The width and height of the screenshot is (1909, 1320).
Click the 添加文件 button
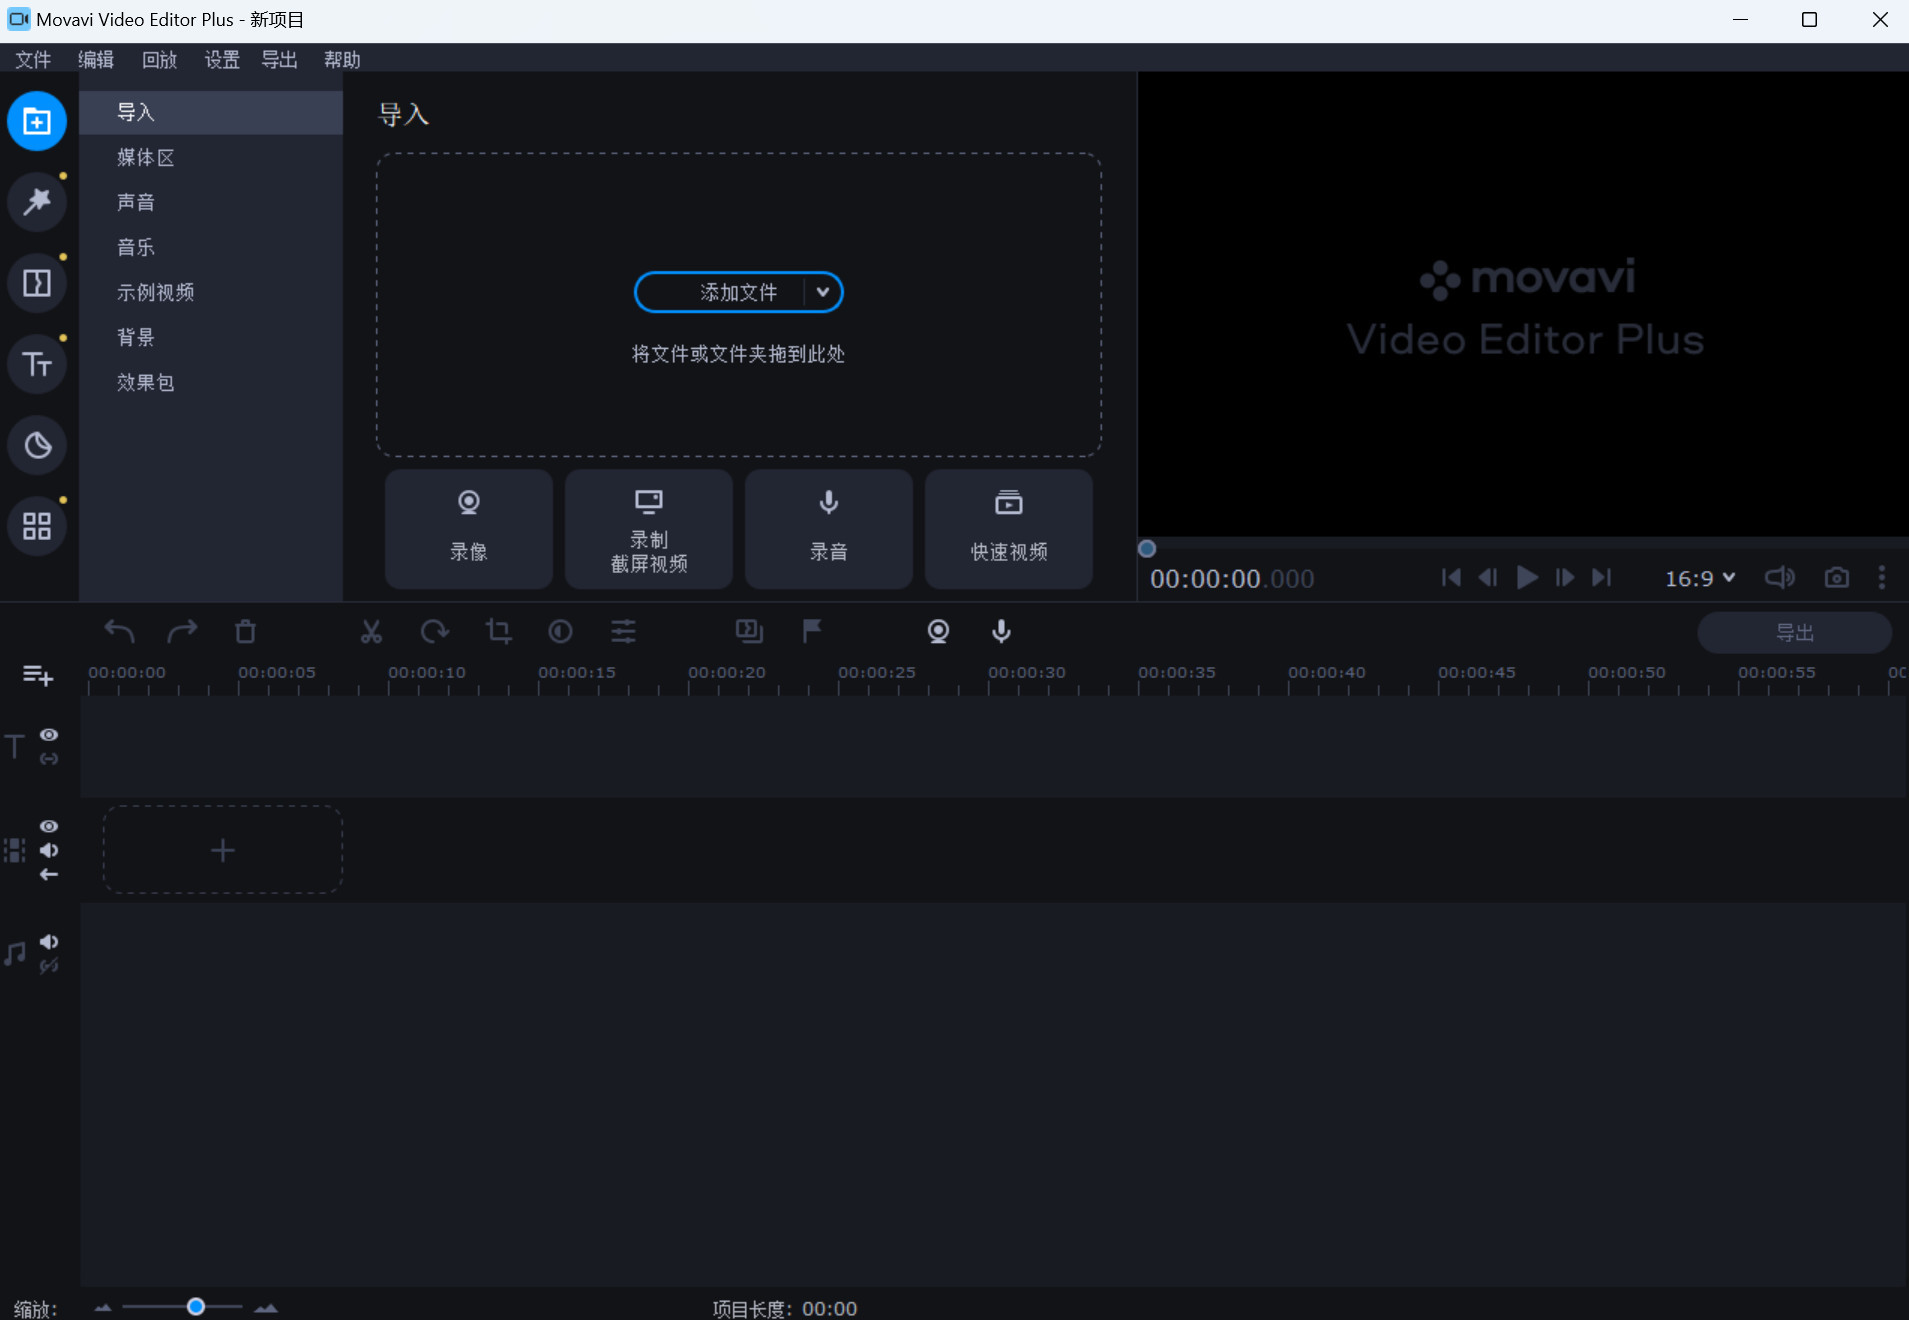pos(738,293)
